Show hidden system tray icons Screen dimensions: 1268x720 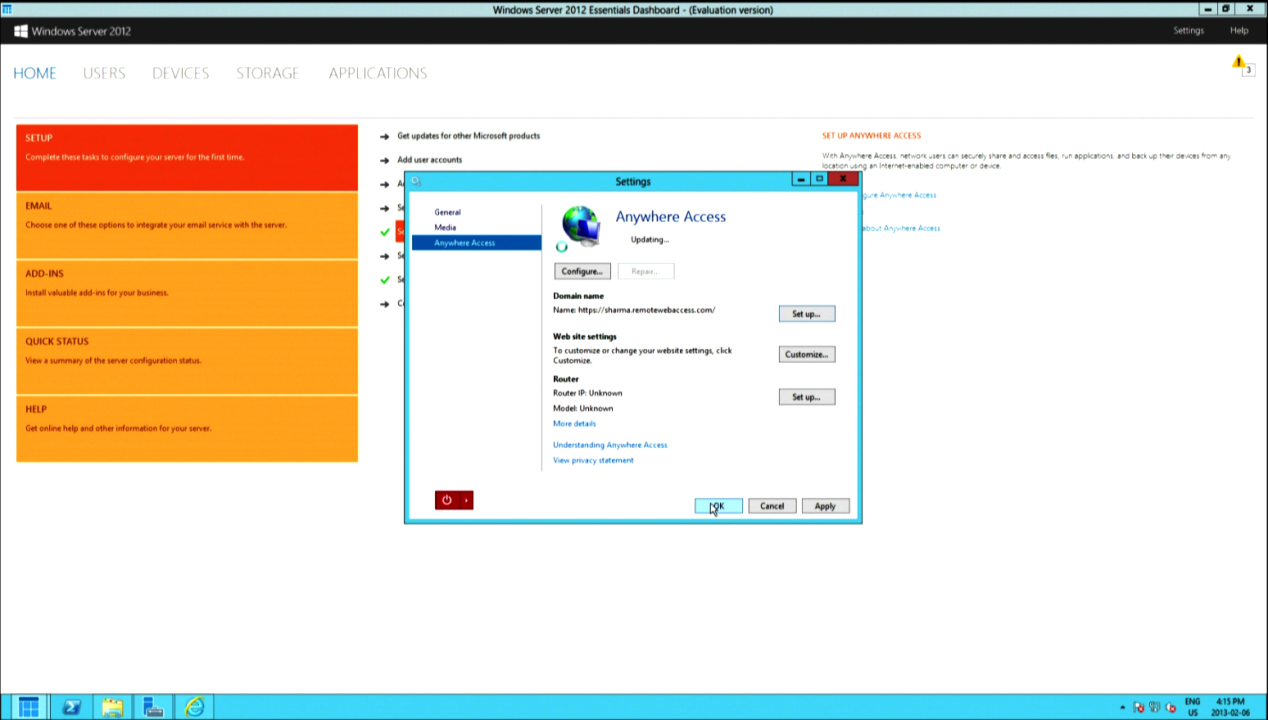pyautogui.click(x=1122, y=707)
